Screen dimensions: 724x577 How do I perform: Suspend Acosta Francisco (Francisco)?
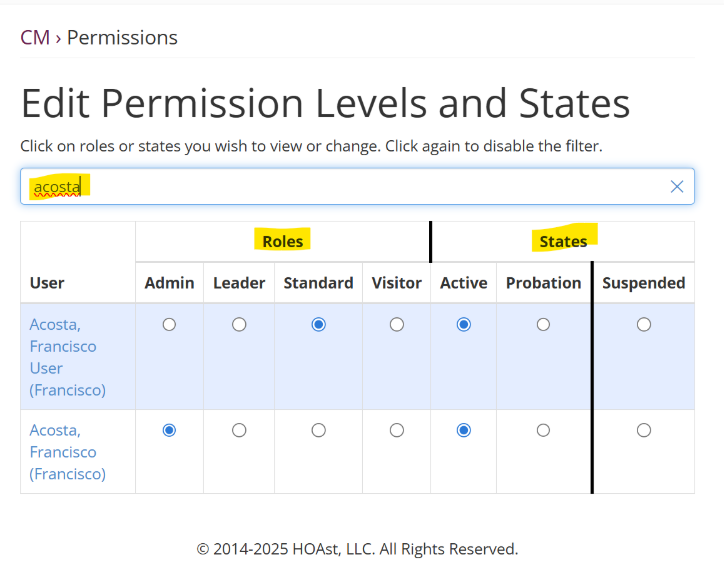coord(644,430)
